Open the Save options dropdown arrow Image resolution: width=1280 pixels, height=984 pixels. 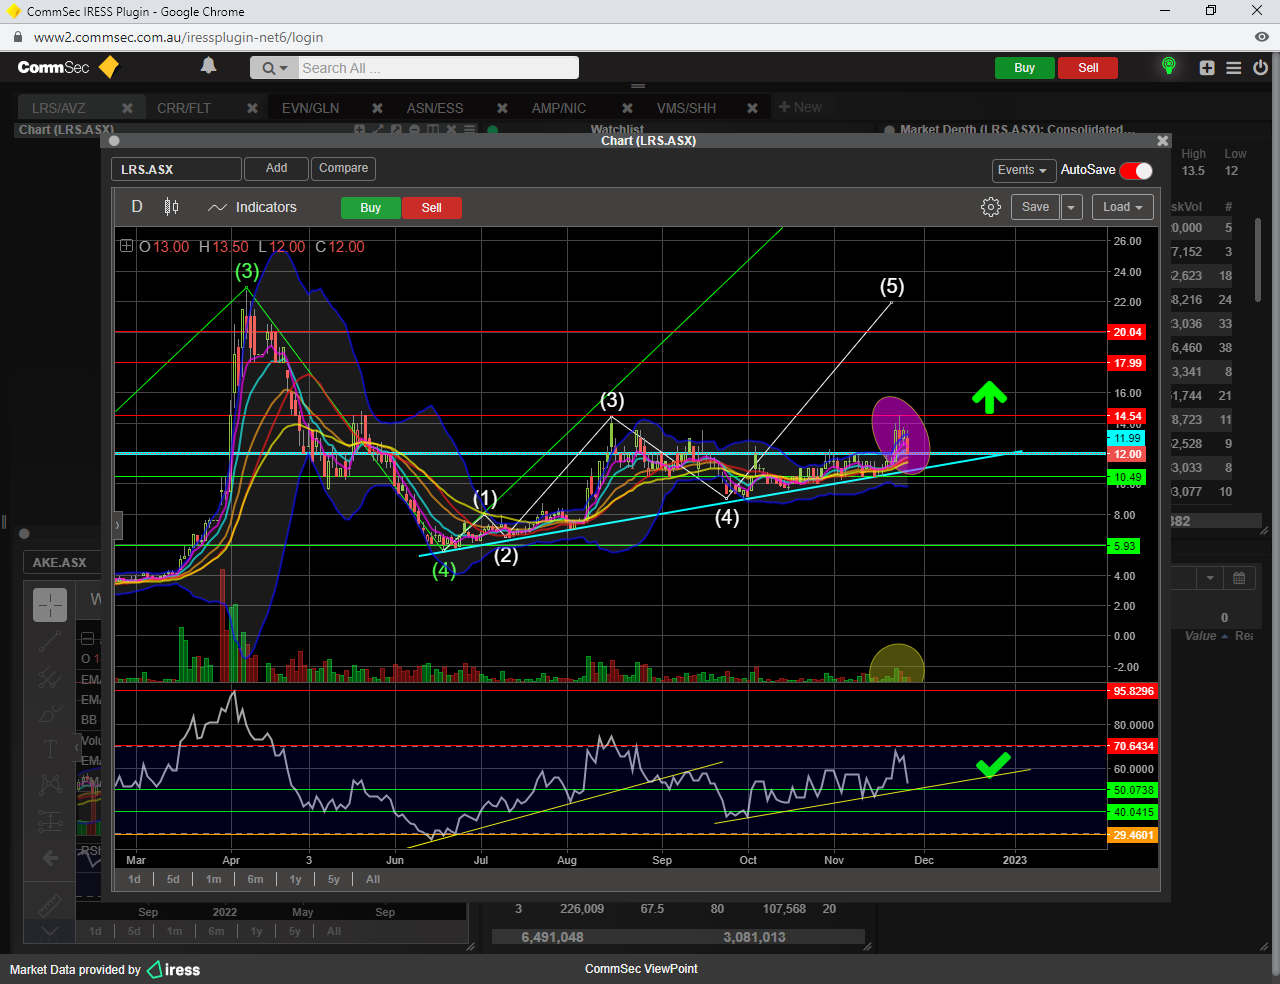point(1071,207)
